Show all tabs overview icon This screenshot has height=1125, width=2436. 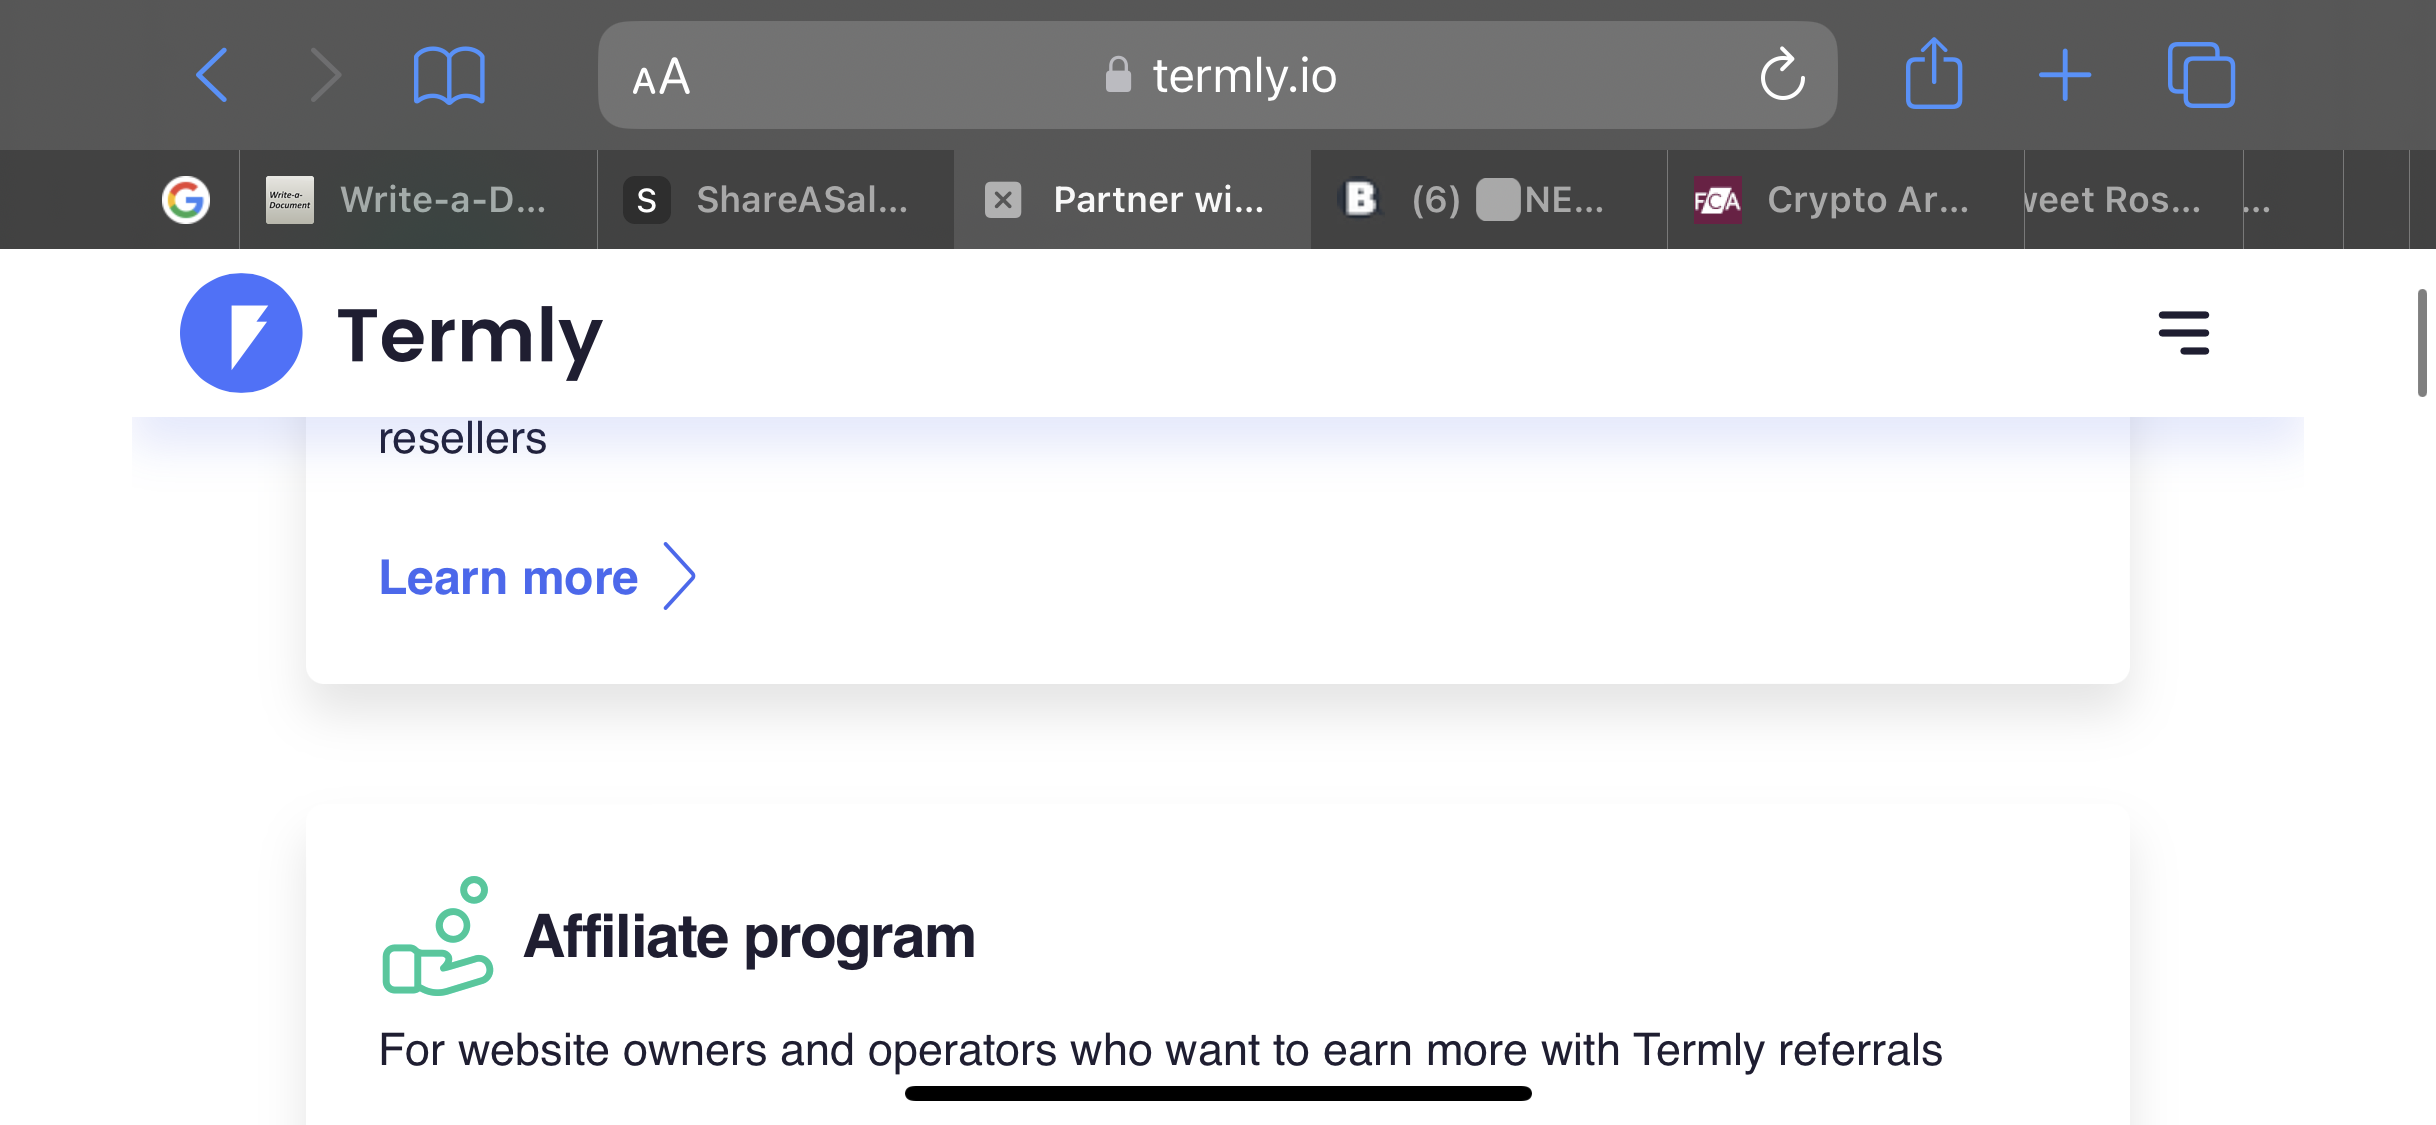coord(2201,75)
